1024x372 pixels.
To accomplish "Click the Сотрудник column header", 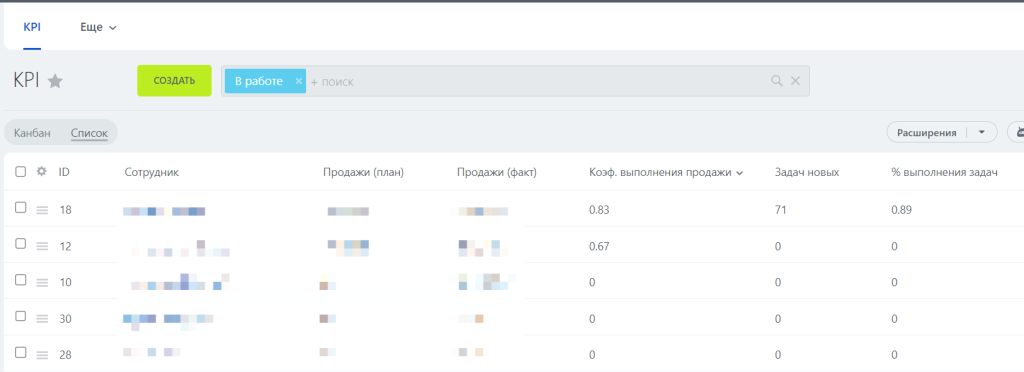I will pyautogui.click(x=152, y=172).
